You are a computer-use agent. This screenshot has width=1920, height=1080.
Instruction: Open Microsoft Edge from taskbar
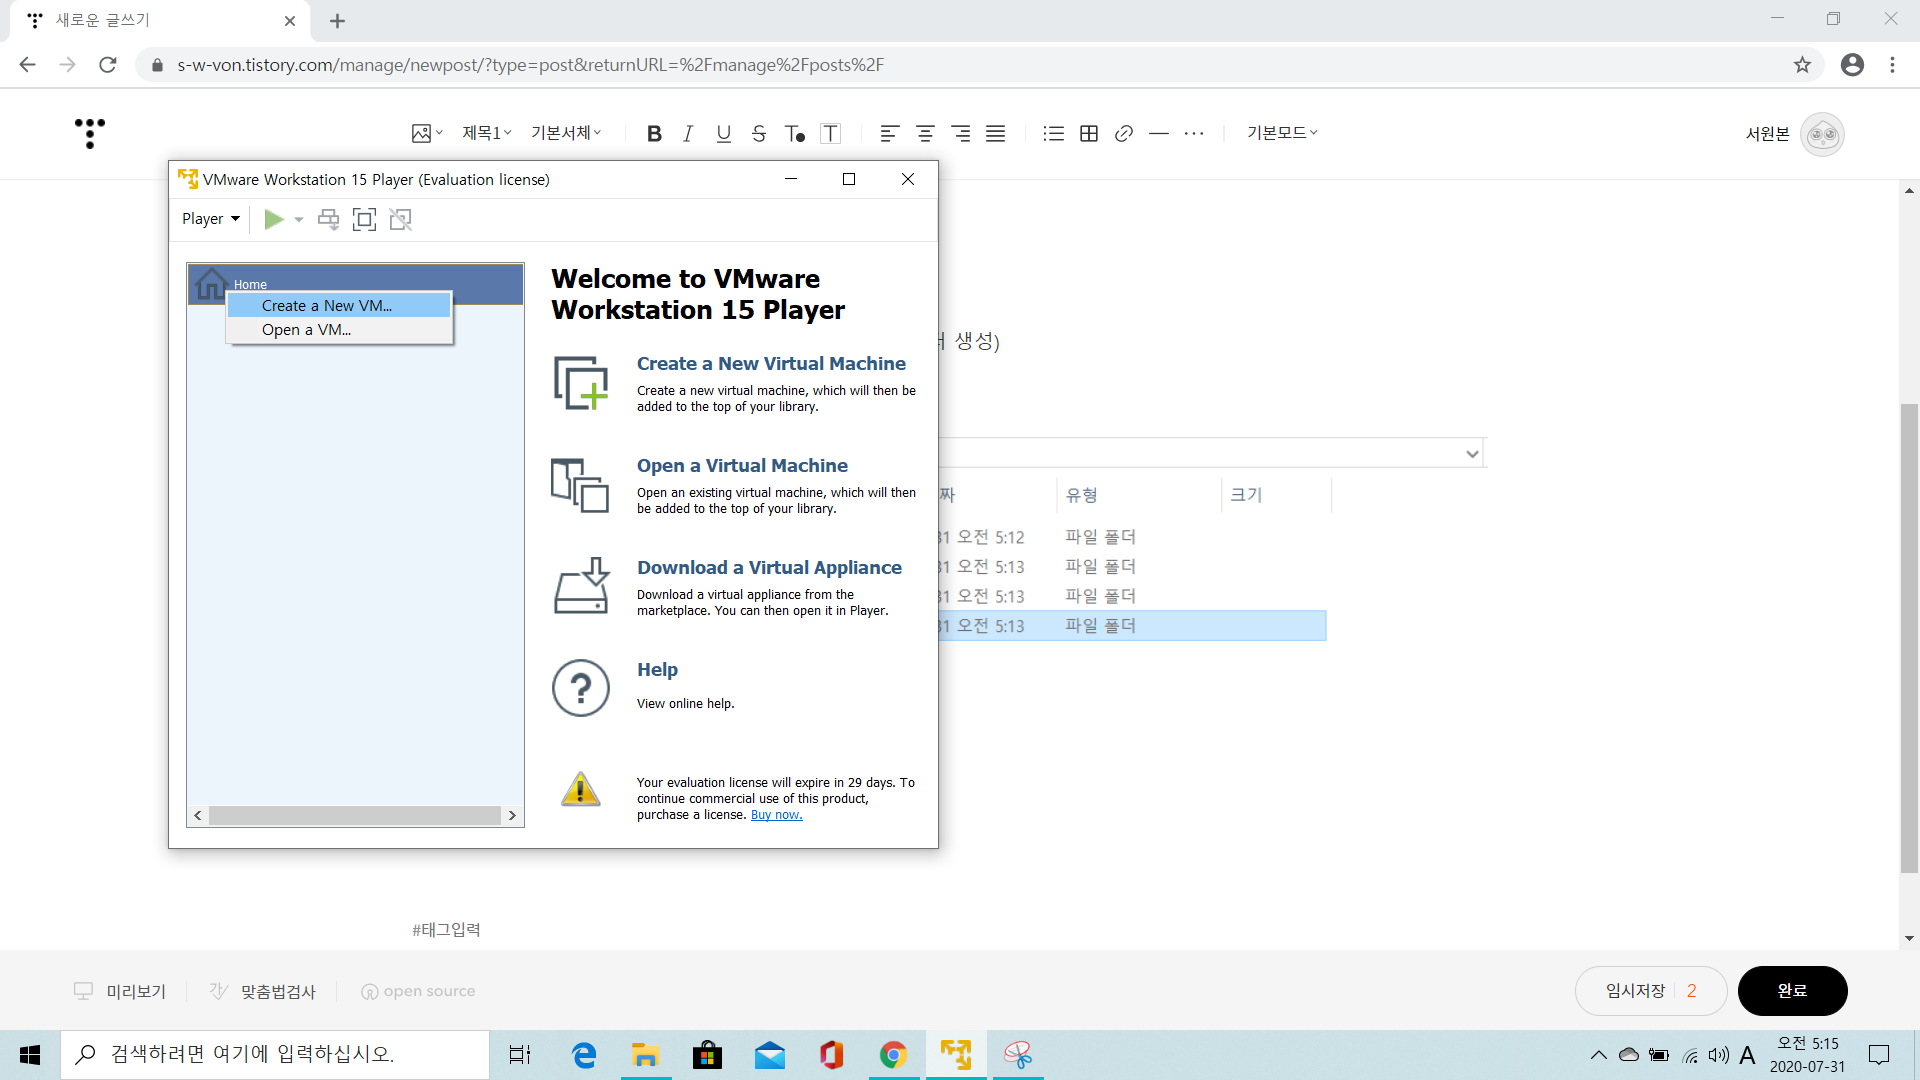click(x=583, y=1055)
